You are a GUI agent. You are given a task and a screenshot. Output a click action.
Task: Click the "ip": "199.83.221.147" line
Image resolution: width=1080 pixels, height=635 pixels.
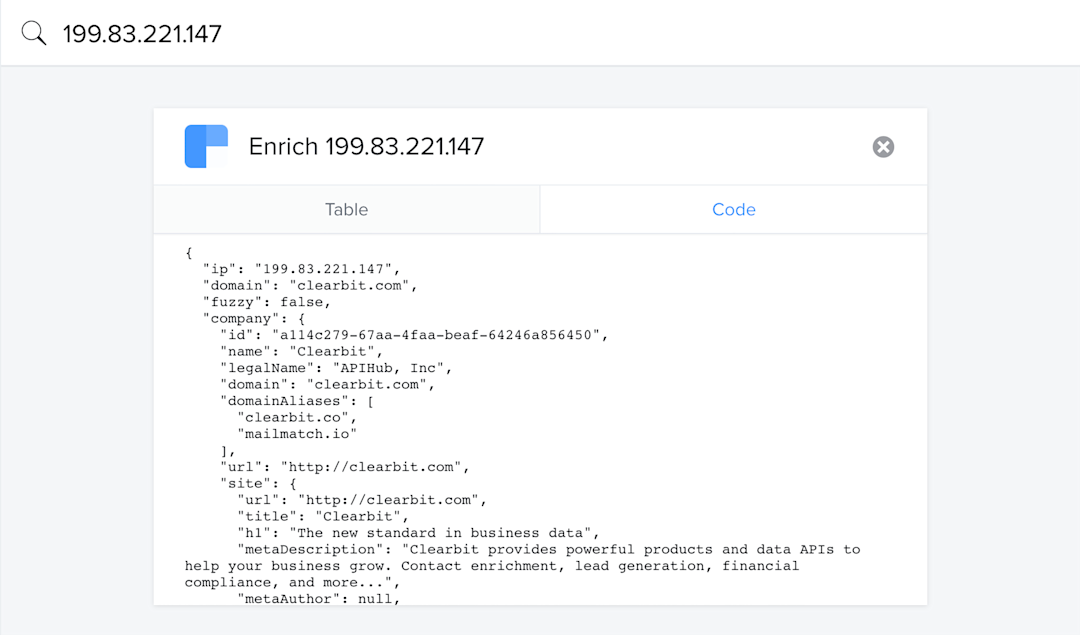coord(301,269)
